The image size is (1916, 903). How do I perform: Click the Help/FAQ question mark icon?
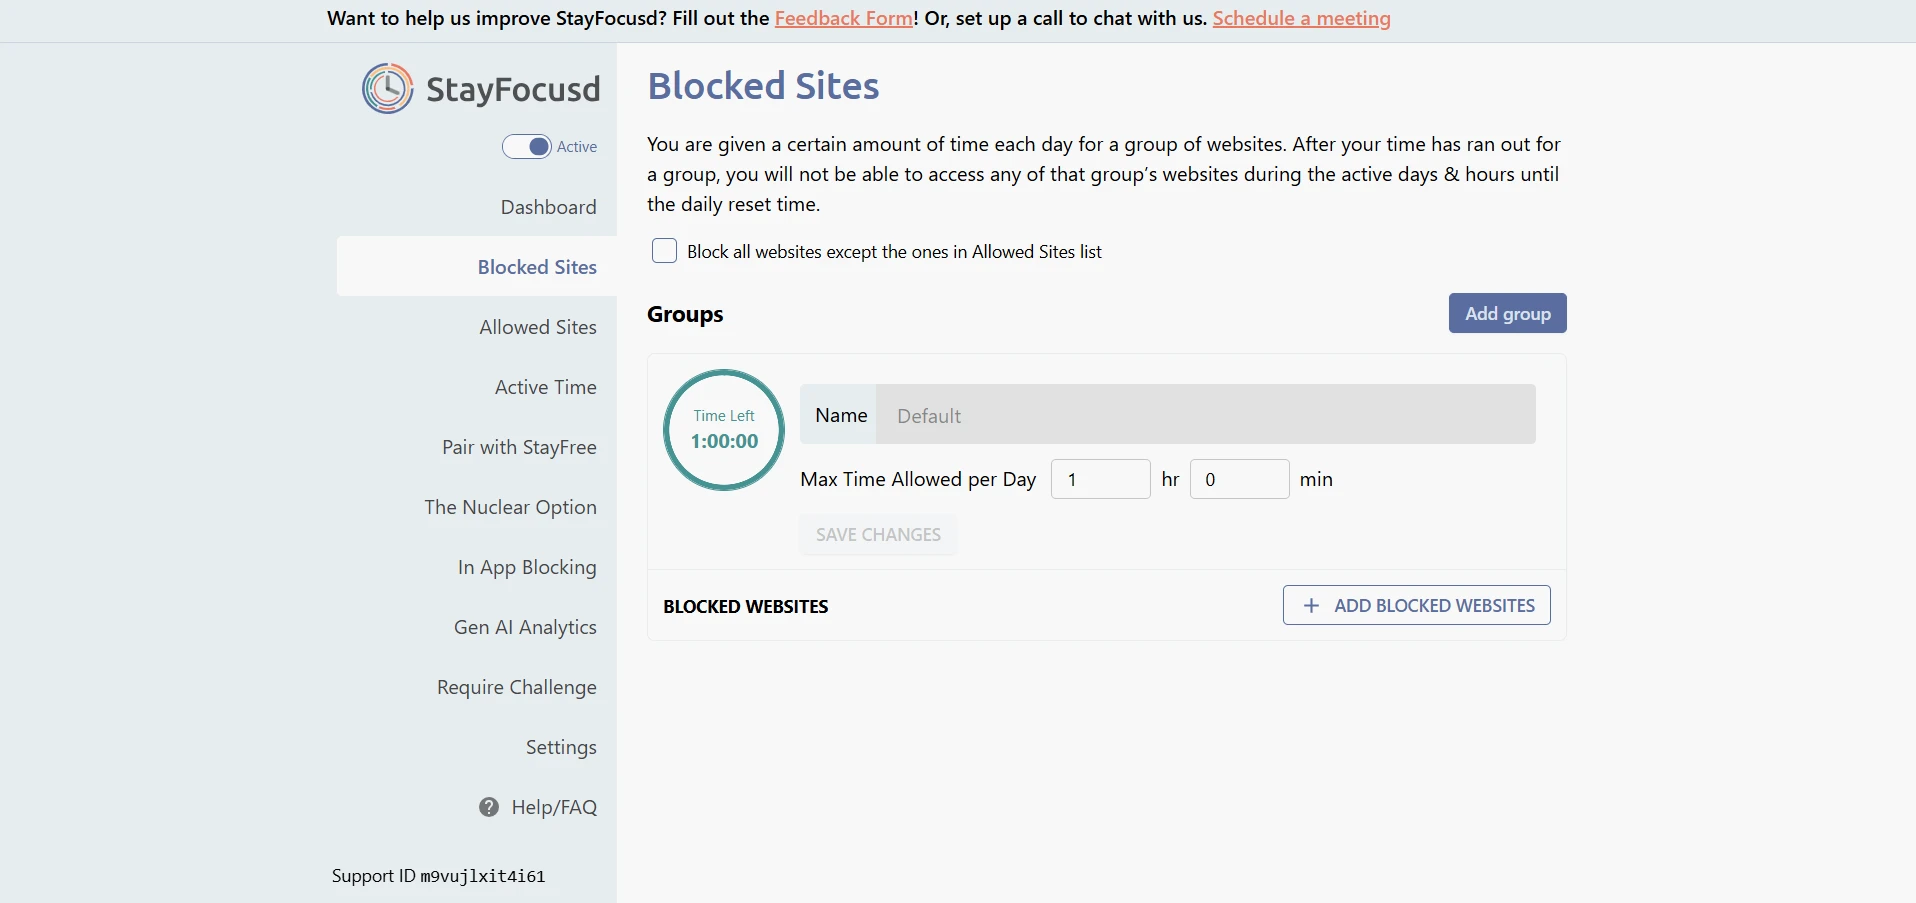pyautogui.click(x=489, y=807)
